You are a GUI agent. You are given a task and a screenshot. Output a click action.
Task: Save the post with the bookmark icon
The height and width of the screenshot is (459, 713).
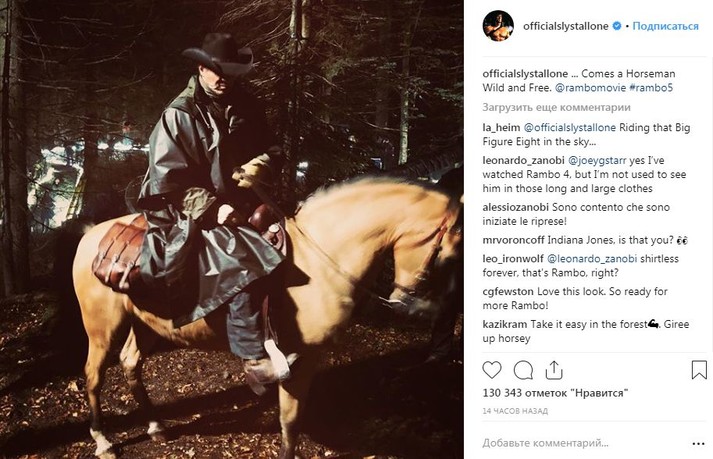(x=698, y=370)
